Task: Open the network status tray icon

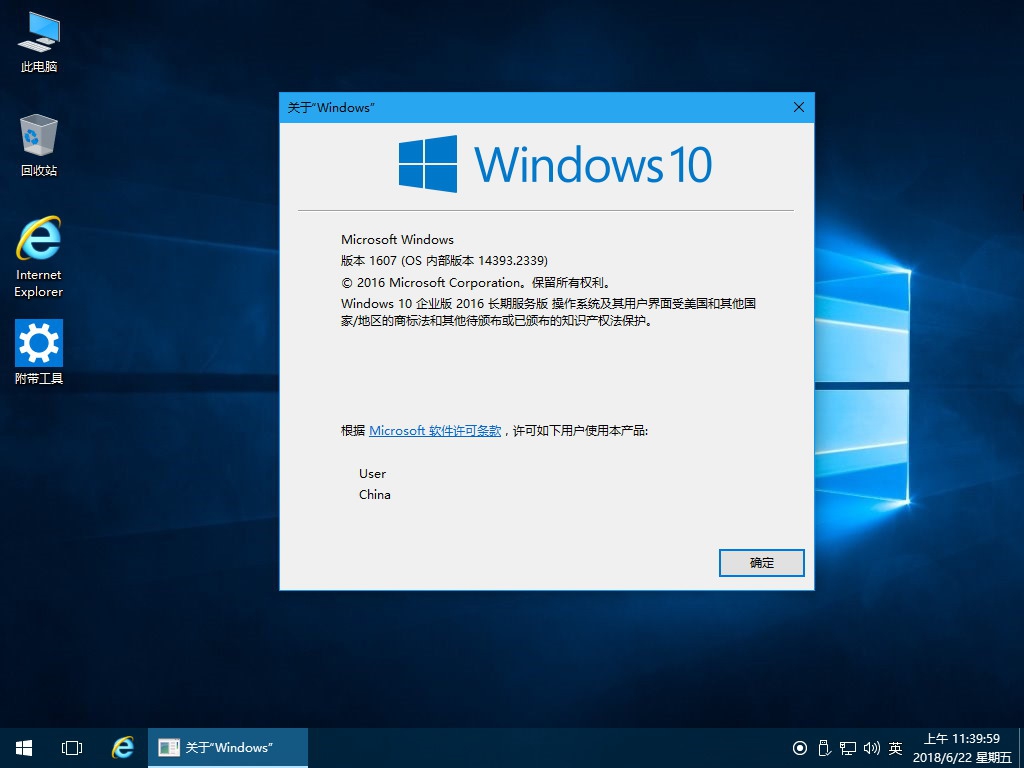Action: click(x=848, y=748)
